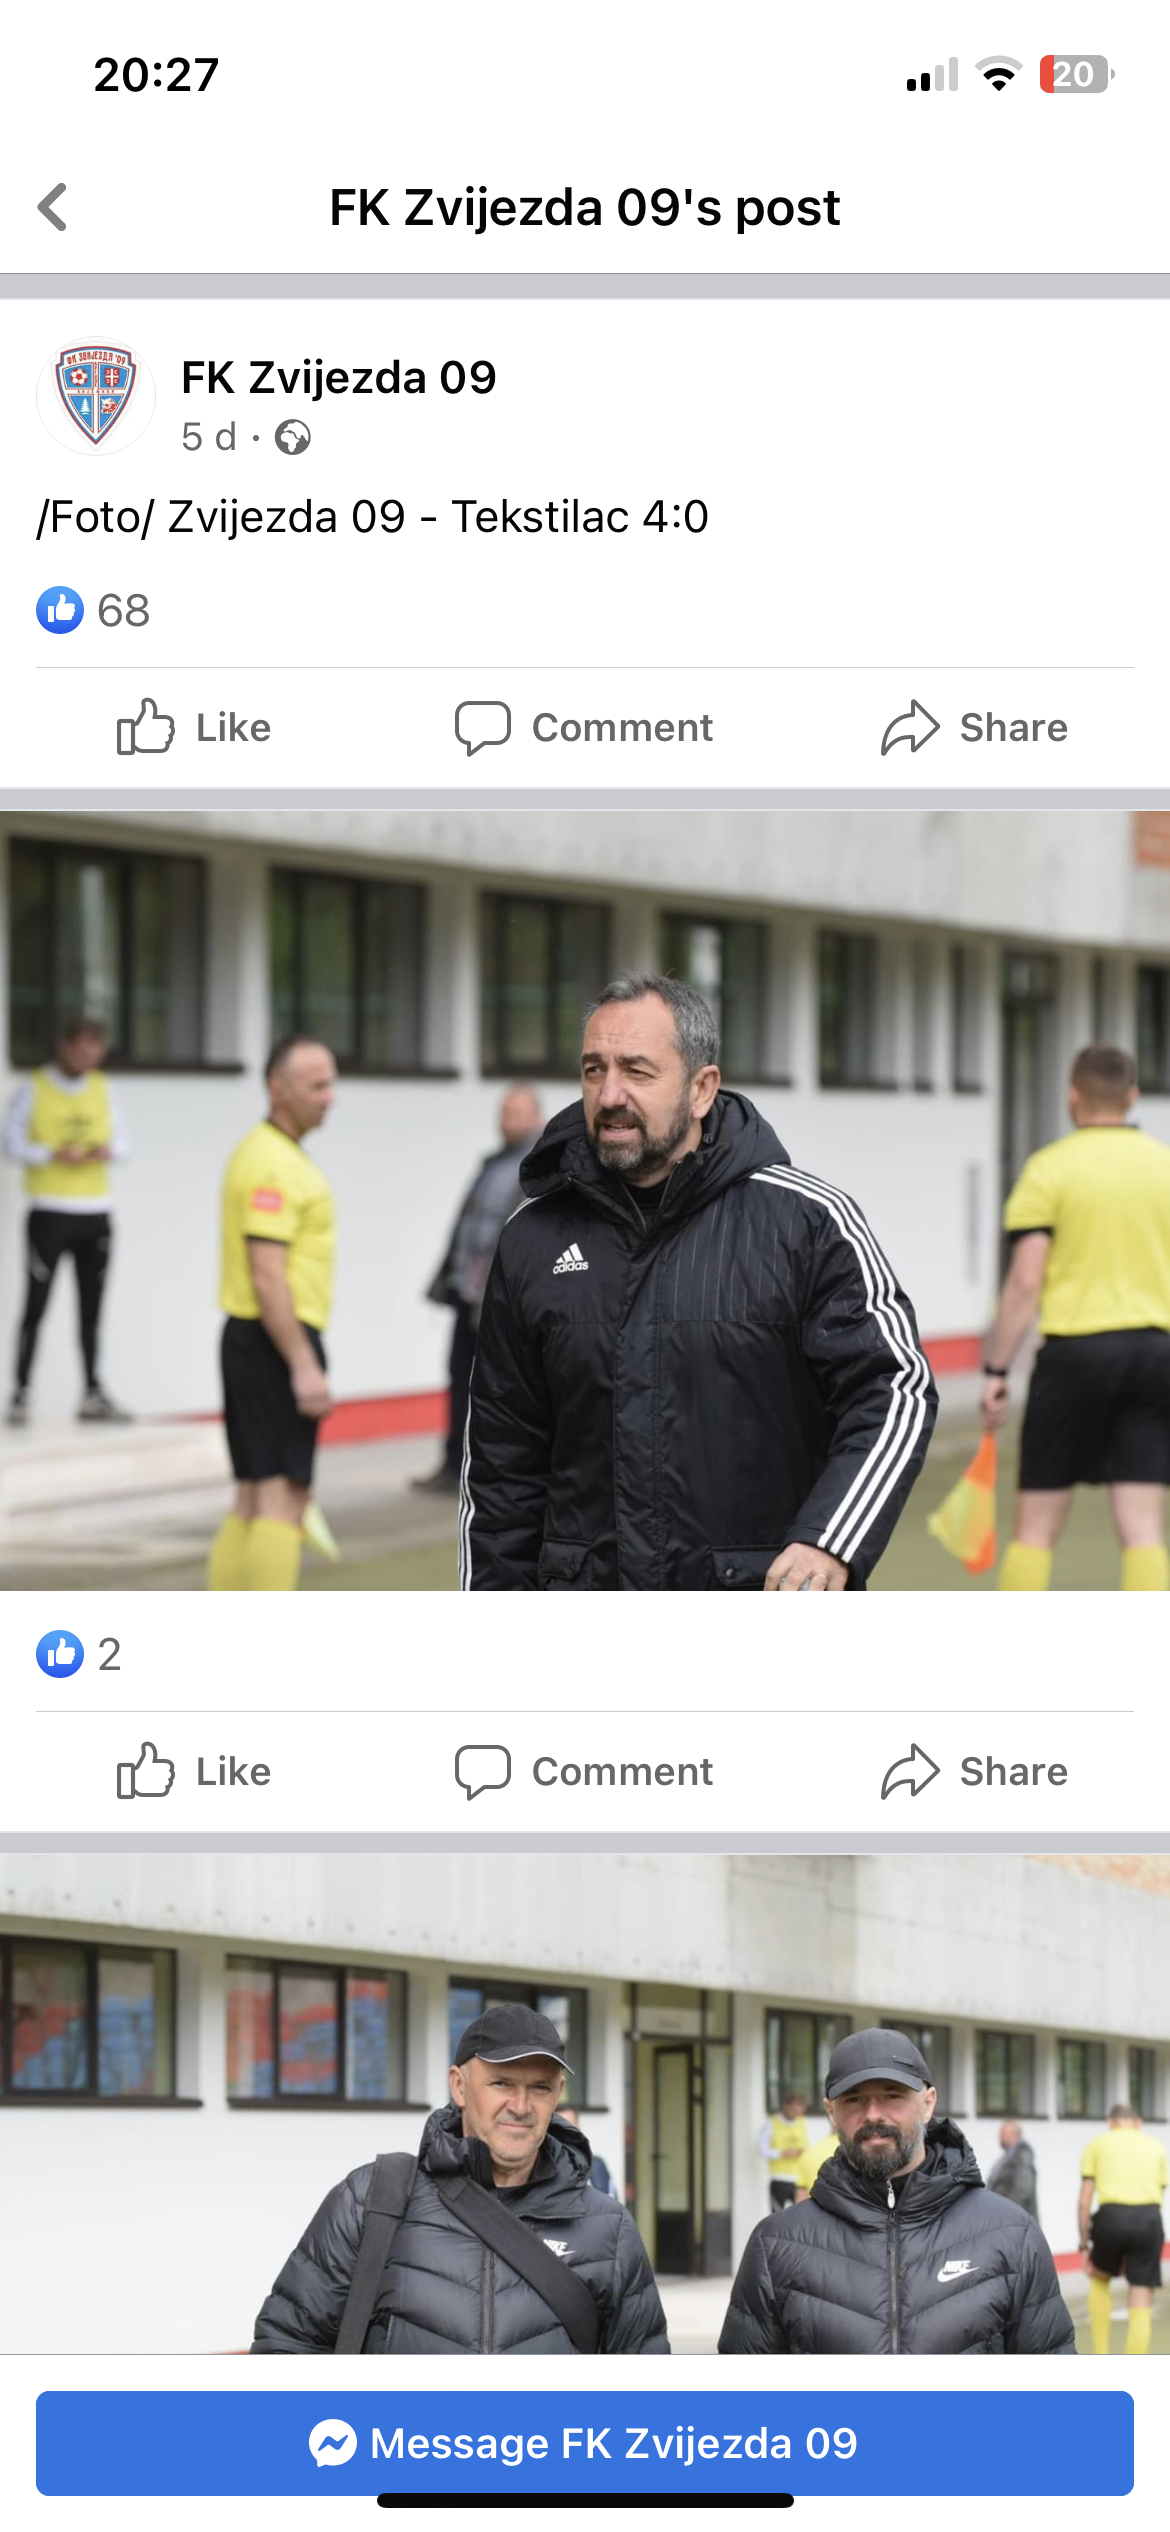The image size is (1170, 2532).
Task: Tap the Wi-Fi status icon
Action: coord(998,74)
